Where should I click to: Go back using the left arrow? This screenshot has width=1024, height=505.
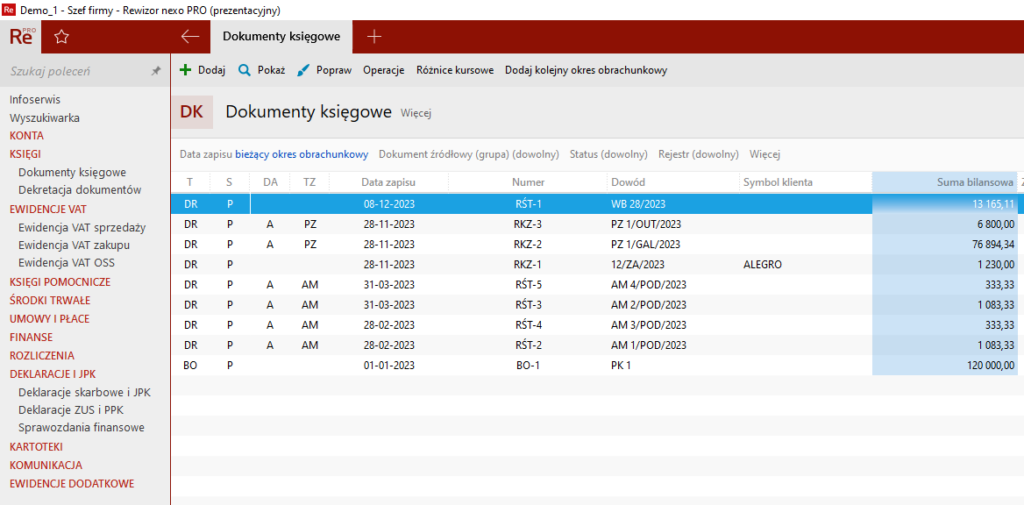(190, 37)
